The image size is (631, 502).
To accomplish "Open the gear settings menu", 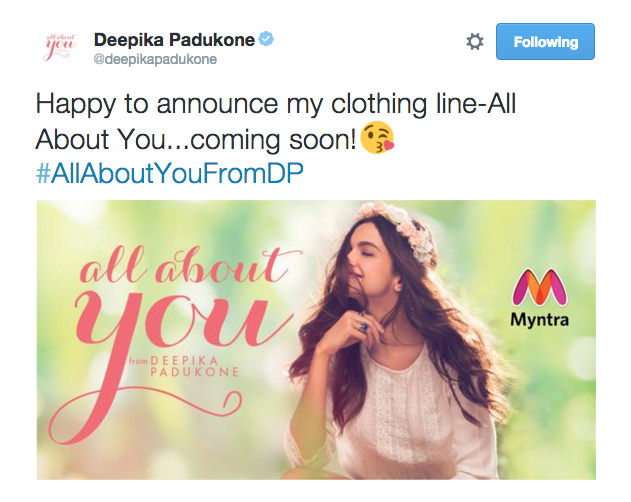I will (475, 42).
